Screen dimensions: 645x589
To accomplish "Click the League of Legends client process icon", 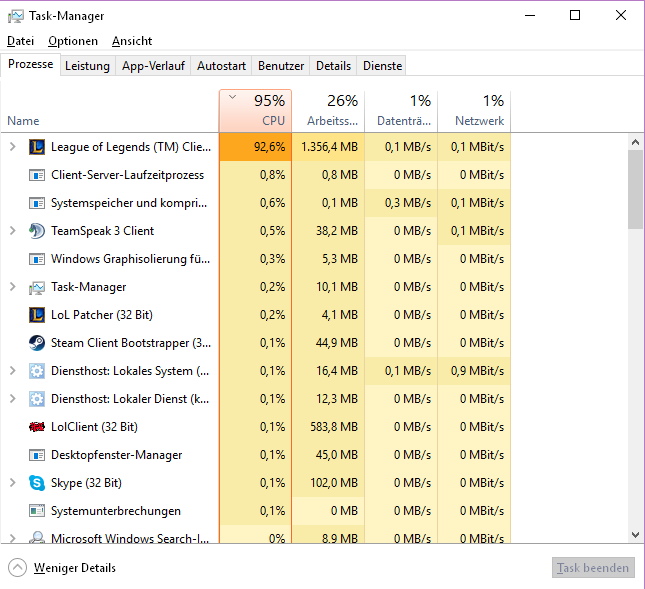I will click(x=37, y=147).
